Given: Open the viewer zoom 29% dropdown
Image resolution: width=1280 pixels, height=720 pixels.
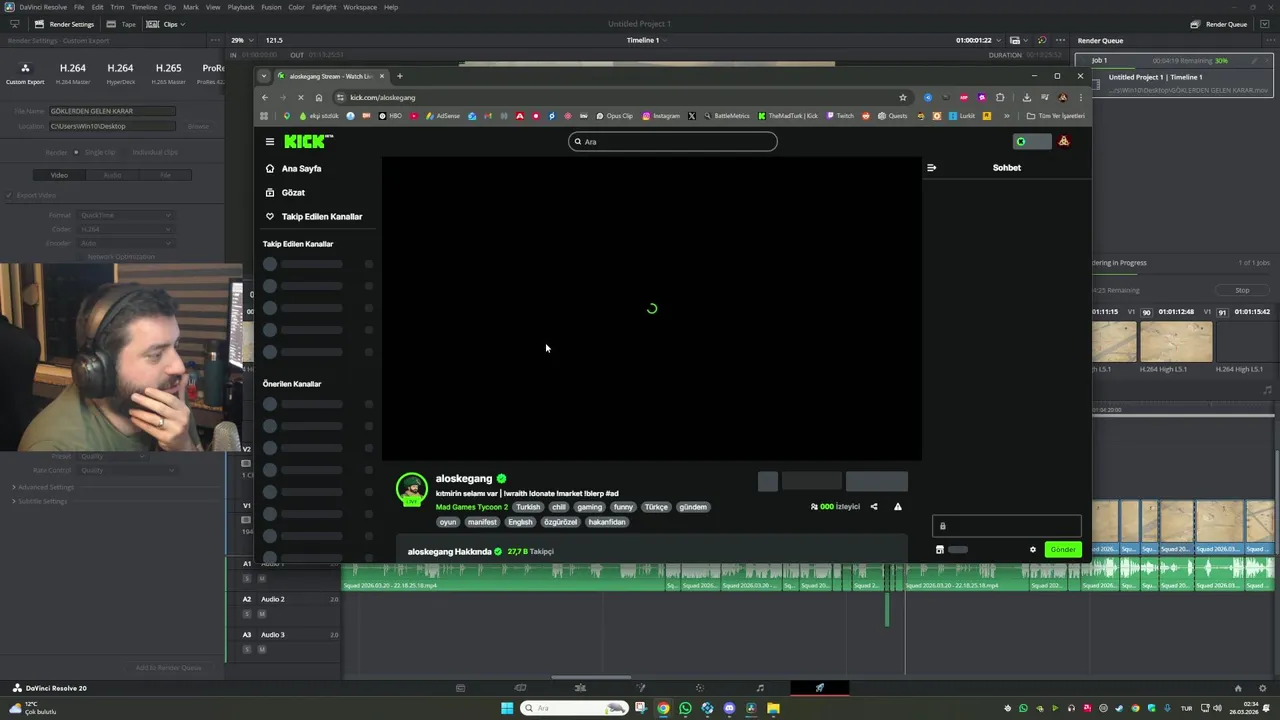Looking at the screenshot, I should pyautogui.click(x=240, y=40).
